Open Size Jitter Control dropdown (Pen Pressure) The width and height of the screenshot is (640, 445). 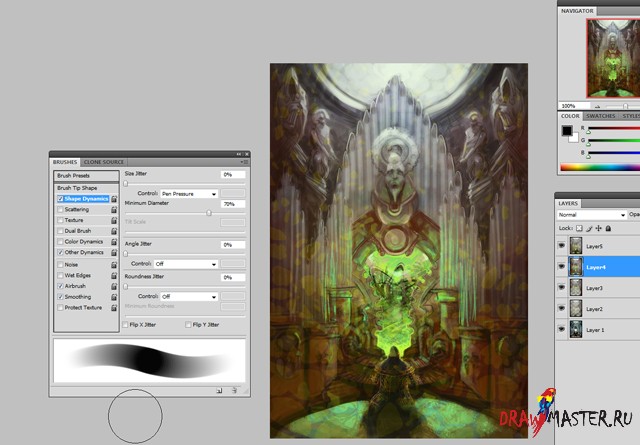click(189, 194)
